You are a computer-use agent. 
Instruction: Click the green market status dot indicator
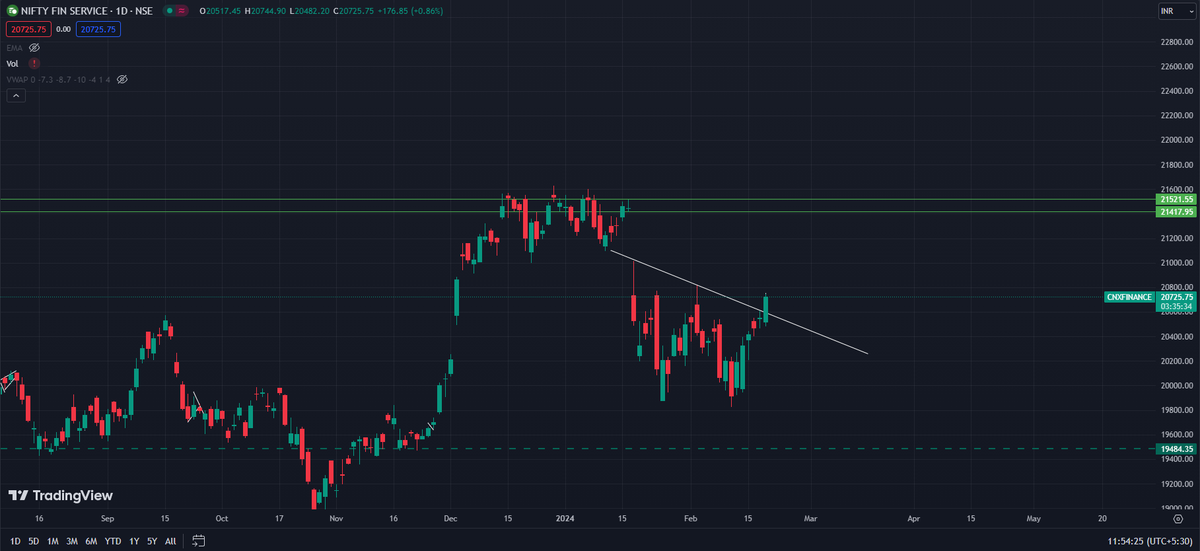(x=169, y=11)
